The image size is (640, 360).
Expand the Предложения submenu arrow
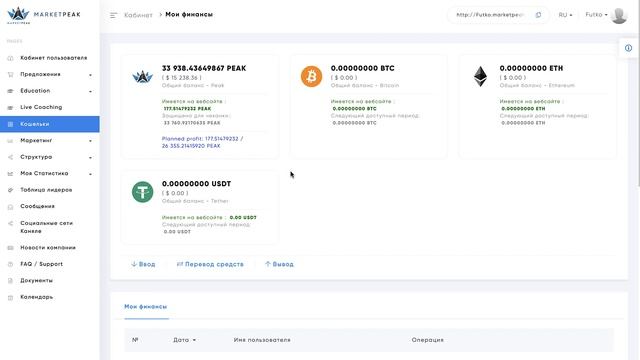[x=91, y=75]
